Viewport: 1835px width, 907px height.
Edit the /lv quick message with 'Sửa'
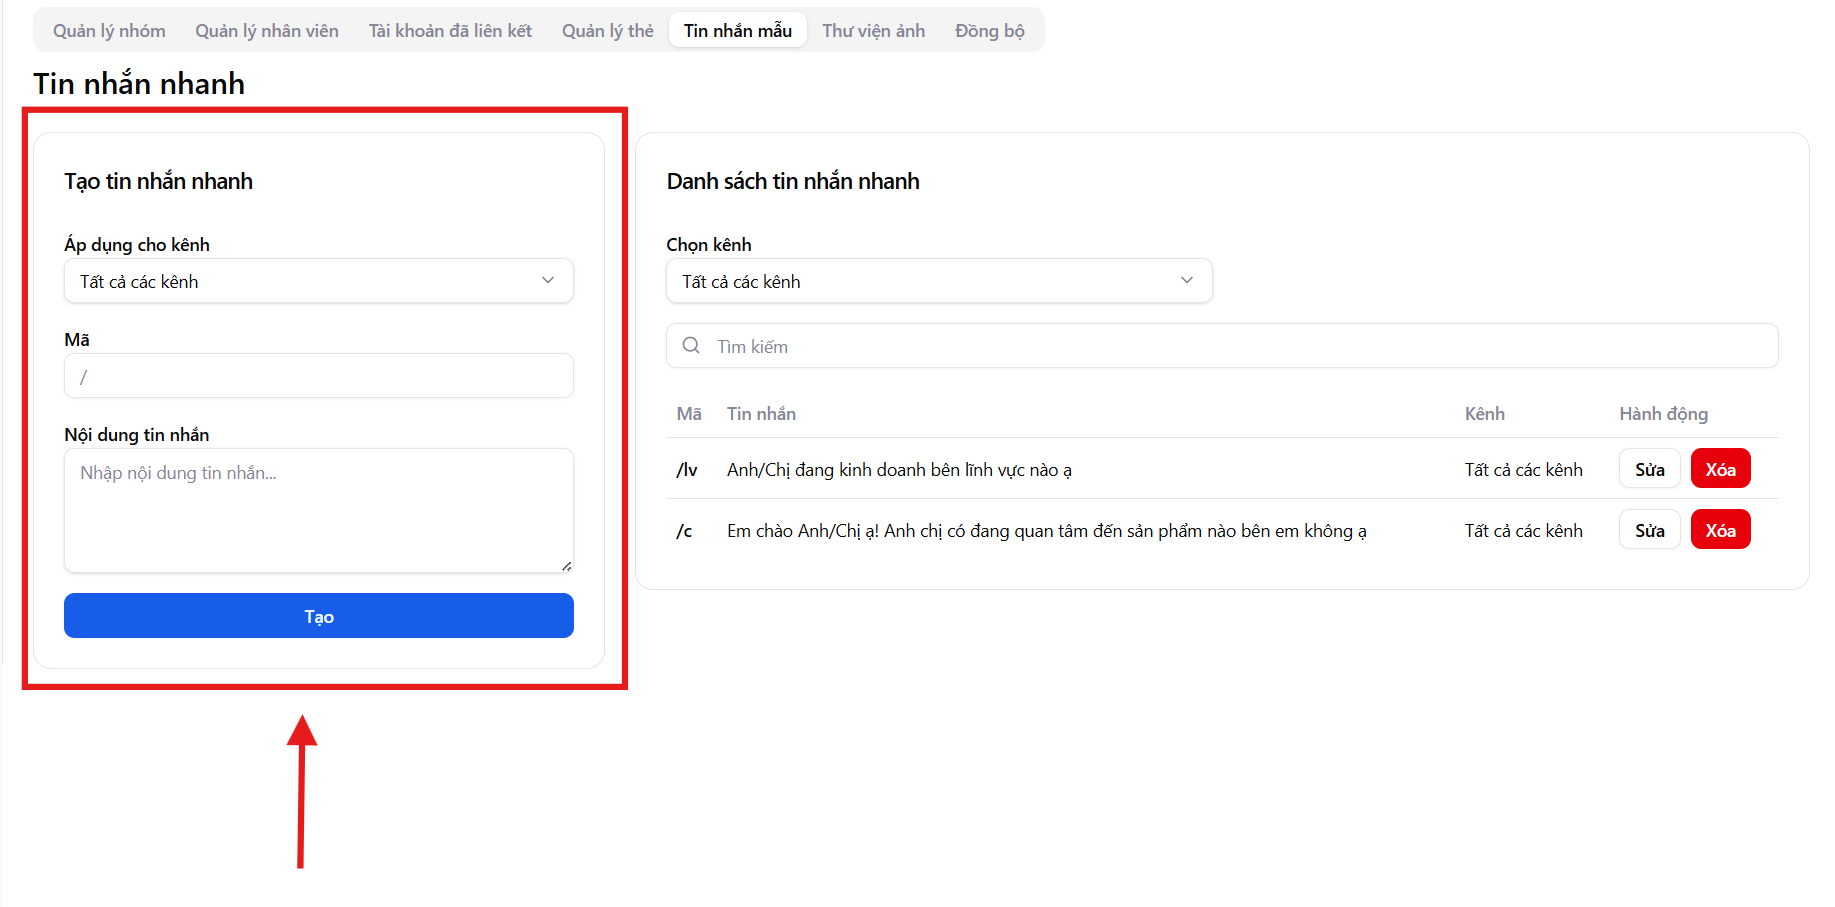coord(1649,469)
